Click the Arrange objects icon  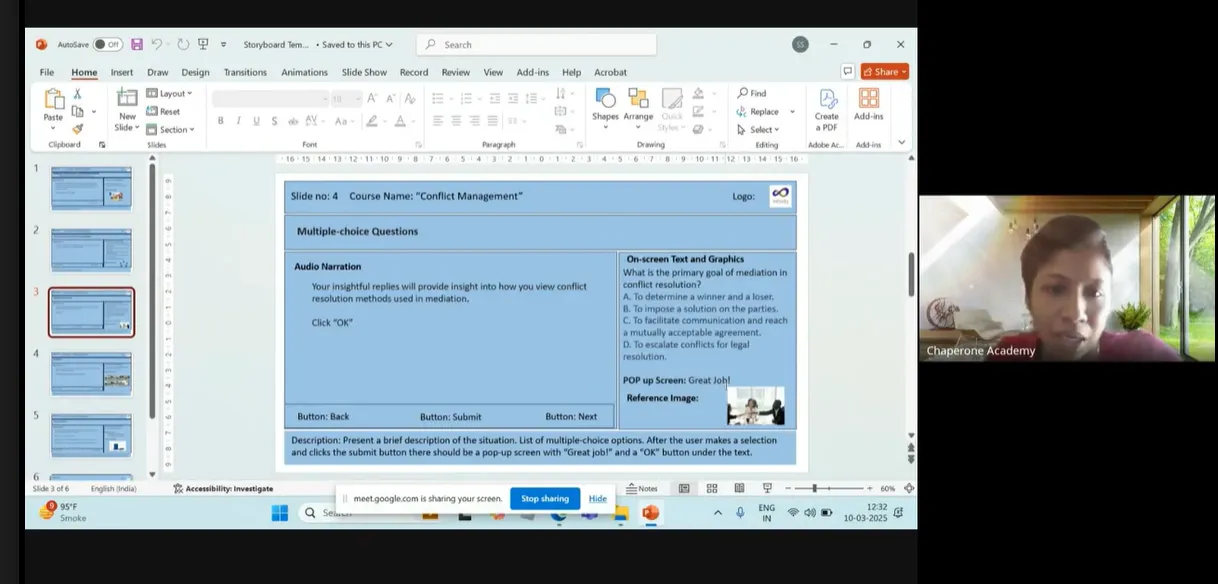pos(638,104)
